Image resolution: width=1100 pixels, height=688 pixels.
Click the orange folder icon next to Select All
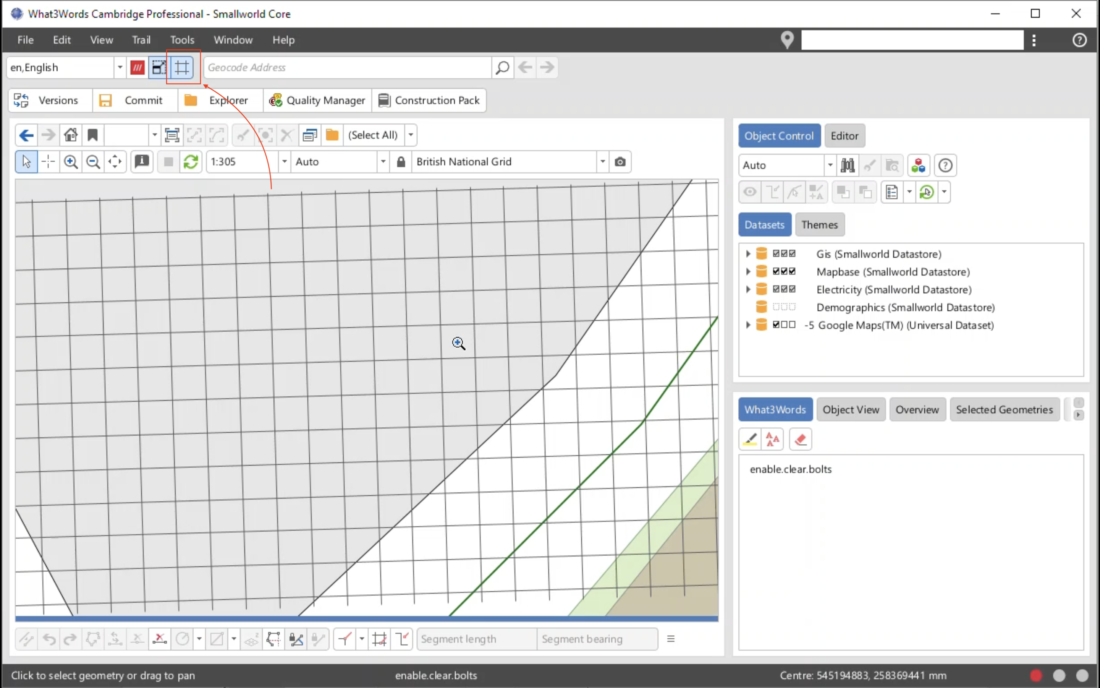(x=333, y=135)
